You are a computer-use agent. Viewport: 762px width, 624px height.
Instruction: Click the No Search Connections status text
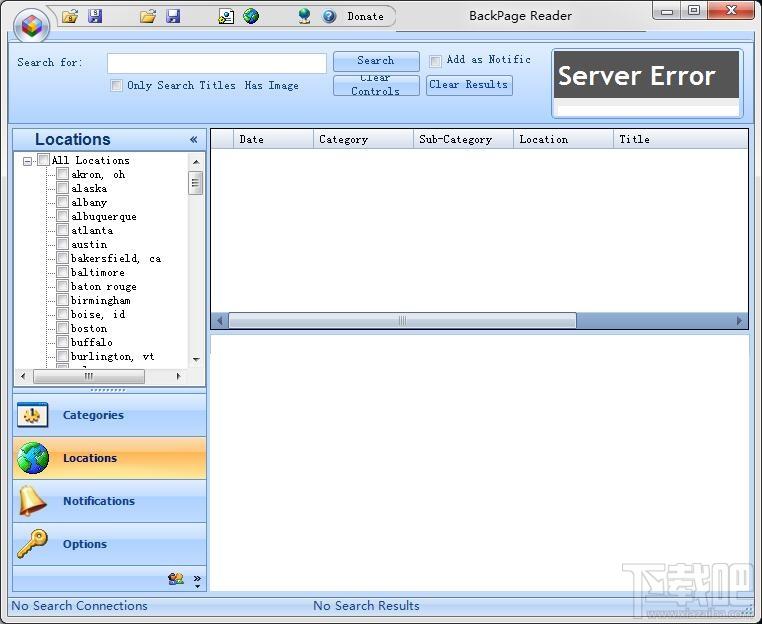pyautogui.click(x=79, y=606)
